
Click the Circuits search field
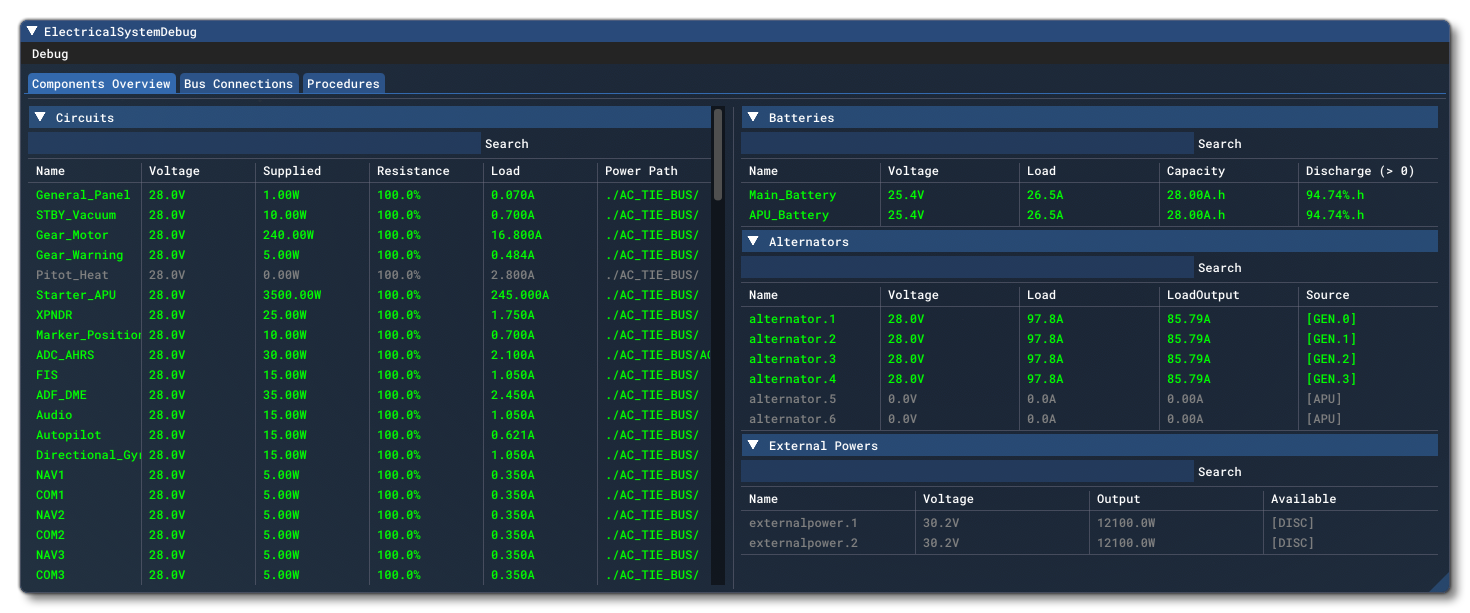pos(250,143)
